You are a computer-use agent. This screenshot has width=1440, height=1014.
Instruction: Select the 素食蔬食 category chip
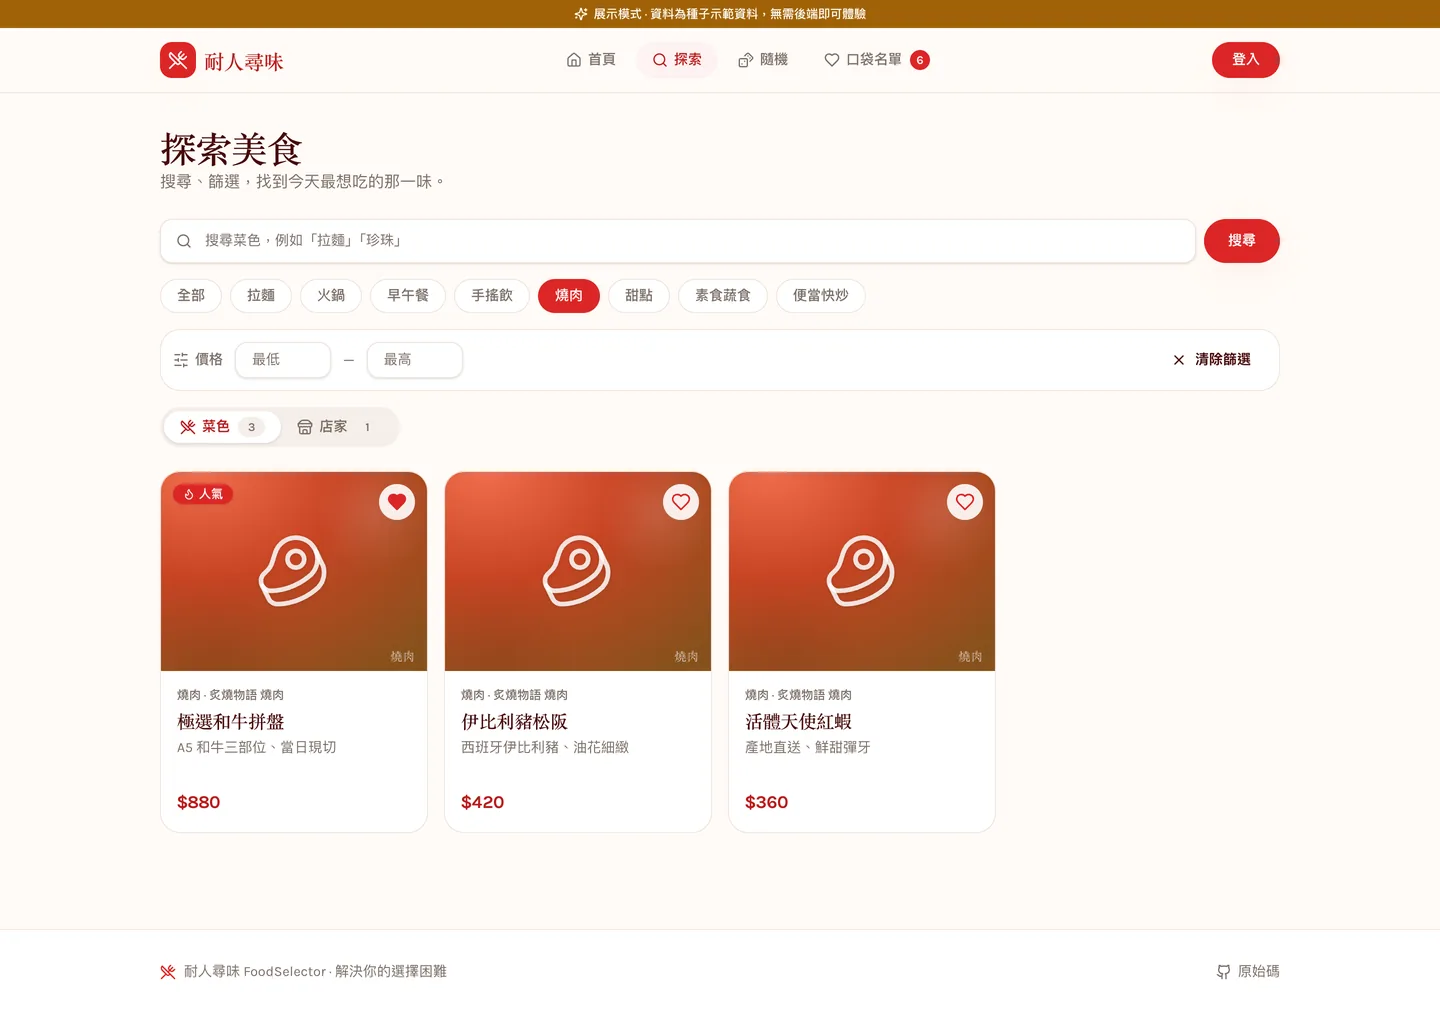(723, 296)
